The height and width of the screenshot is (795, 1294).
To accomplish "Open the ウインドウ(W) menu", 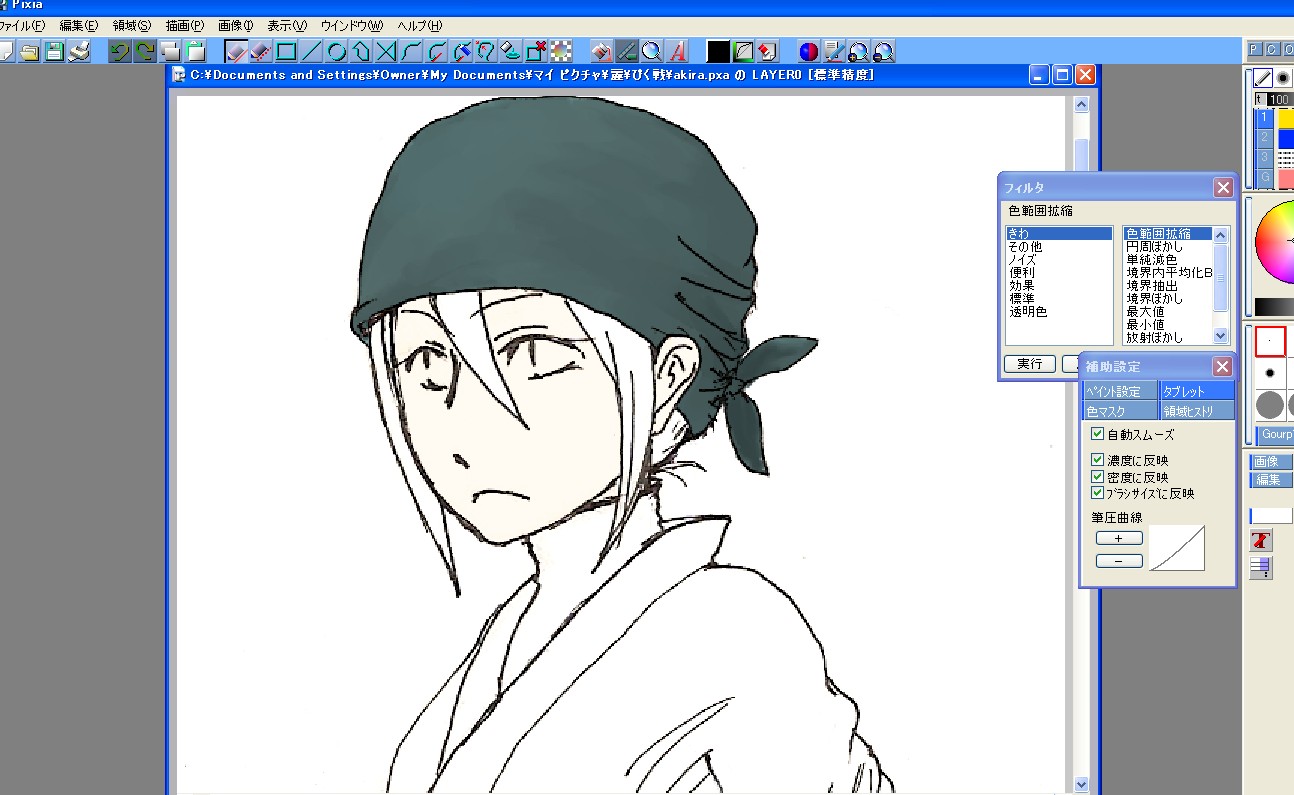I will click(352, 25).
